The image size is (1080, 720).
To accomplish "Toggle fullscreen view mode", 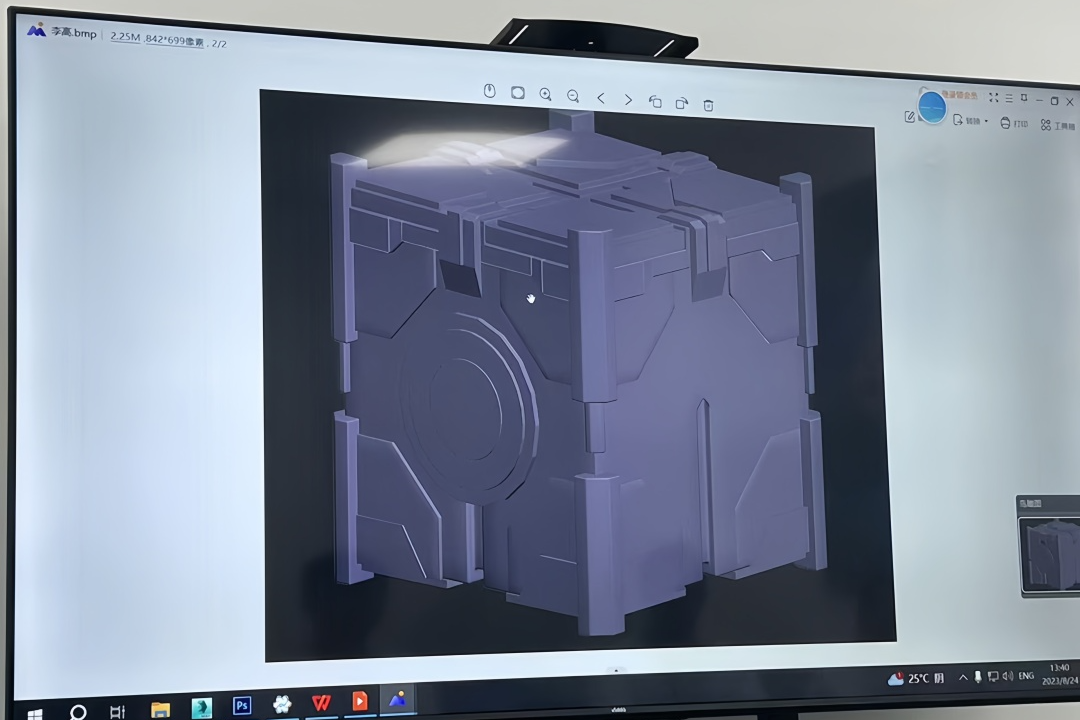I will [x=993, y=97].
